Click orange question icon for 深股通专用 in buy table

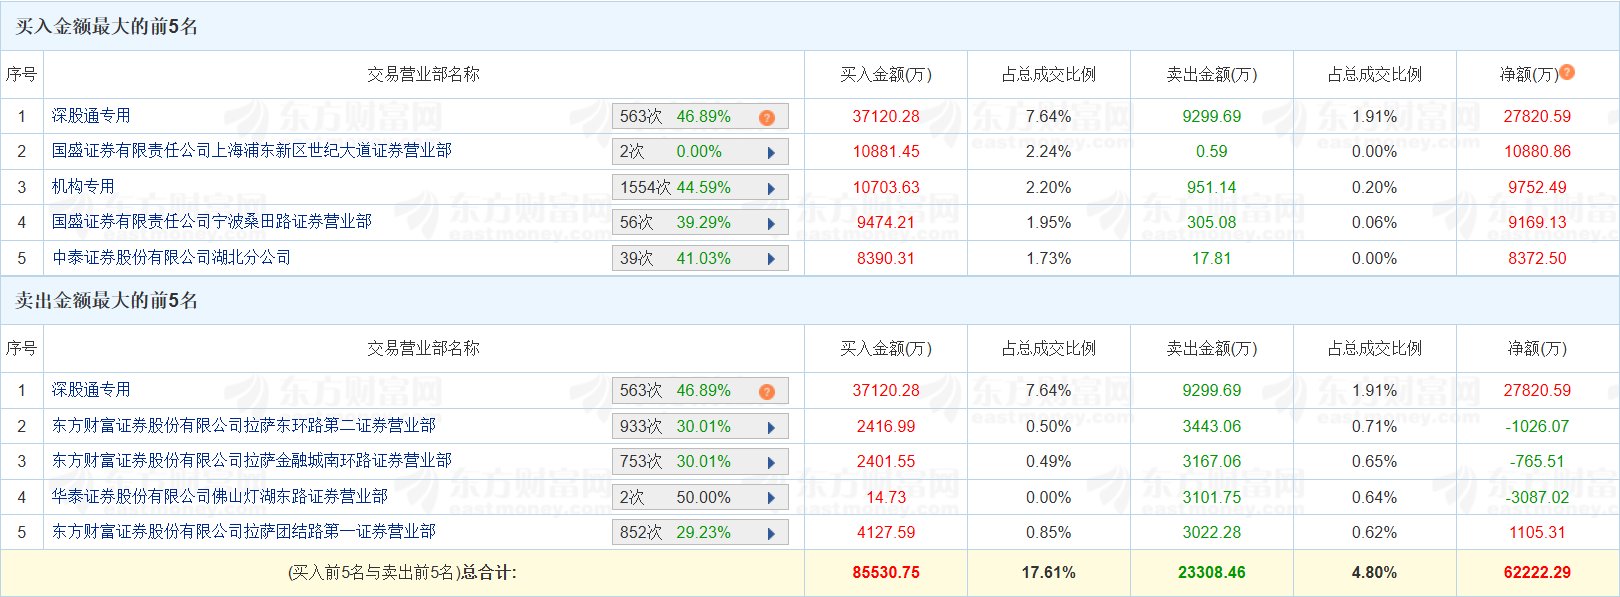click(x=767, y=118)
